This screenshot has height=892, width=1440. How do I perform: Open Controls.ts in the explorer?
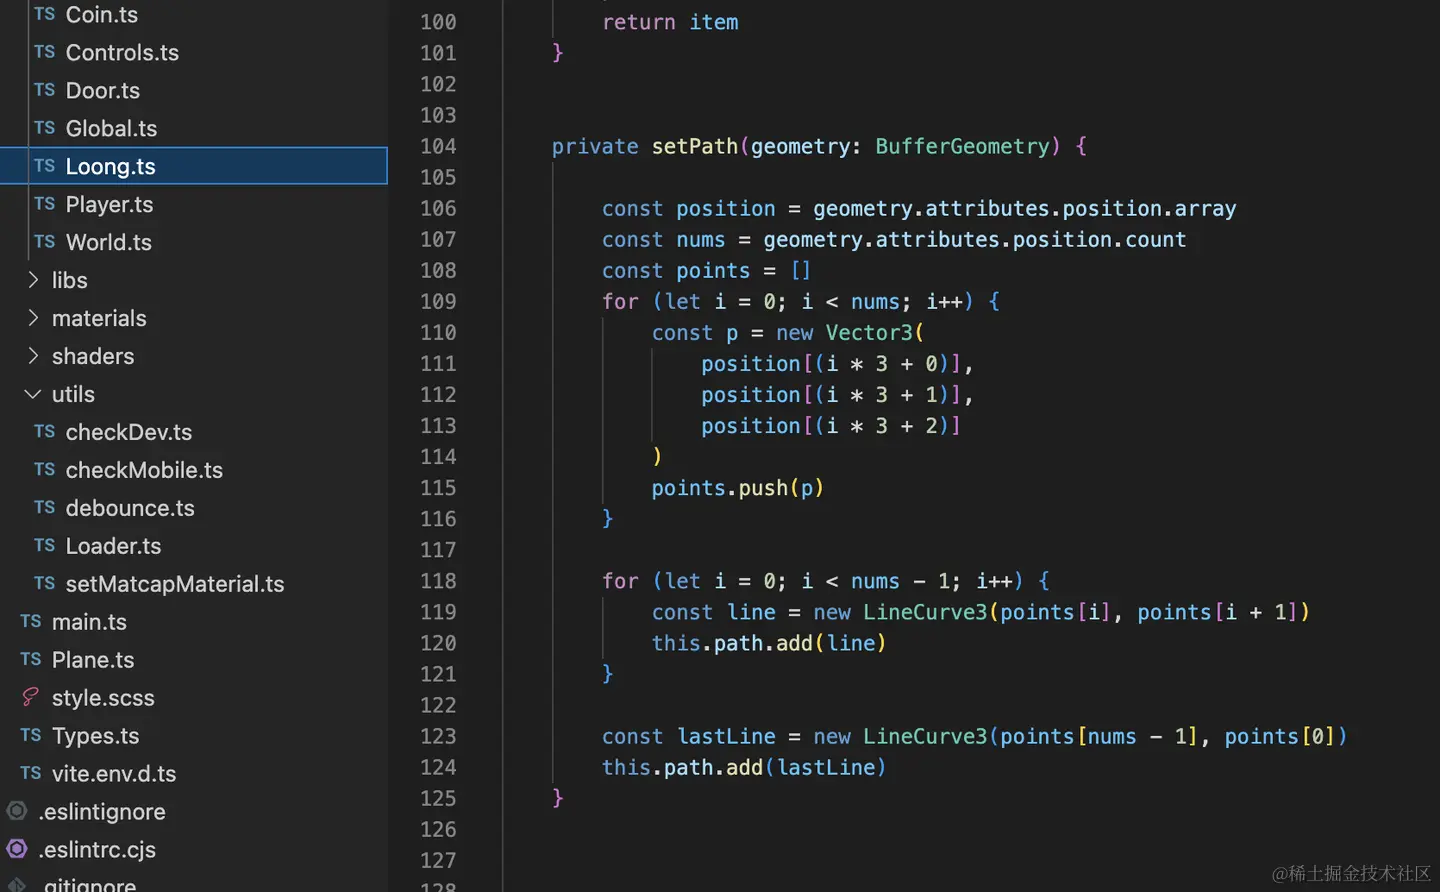click(122, 53)
